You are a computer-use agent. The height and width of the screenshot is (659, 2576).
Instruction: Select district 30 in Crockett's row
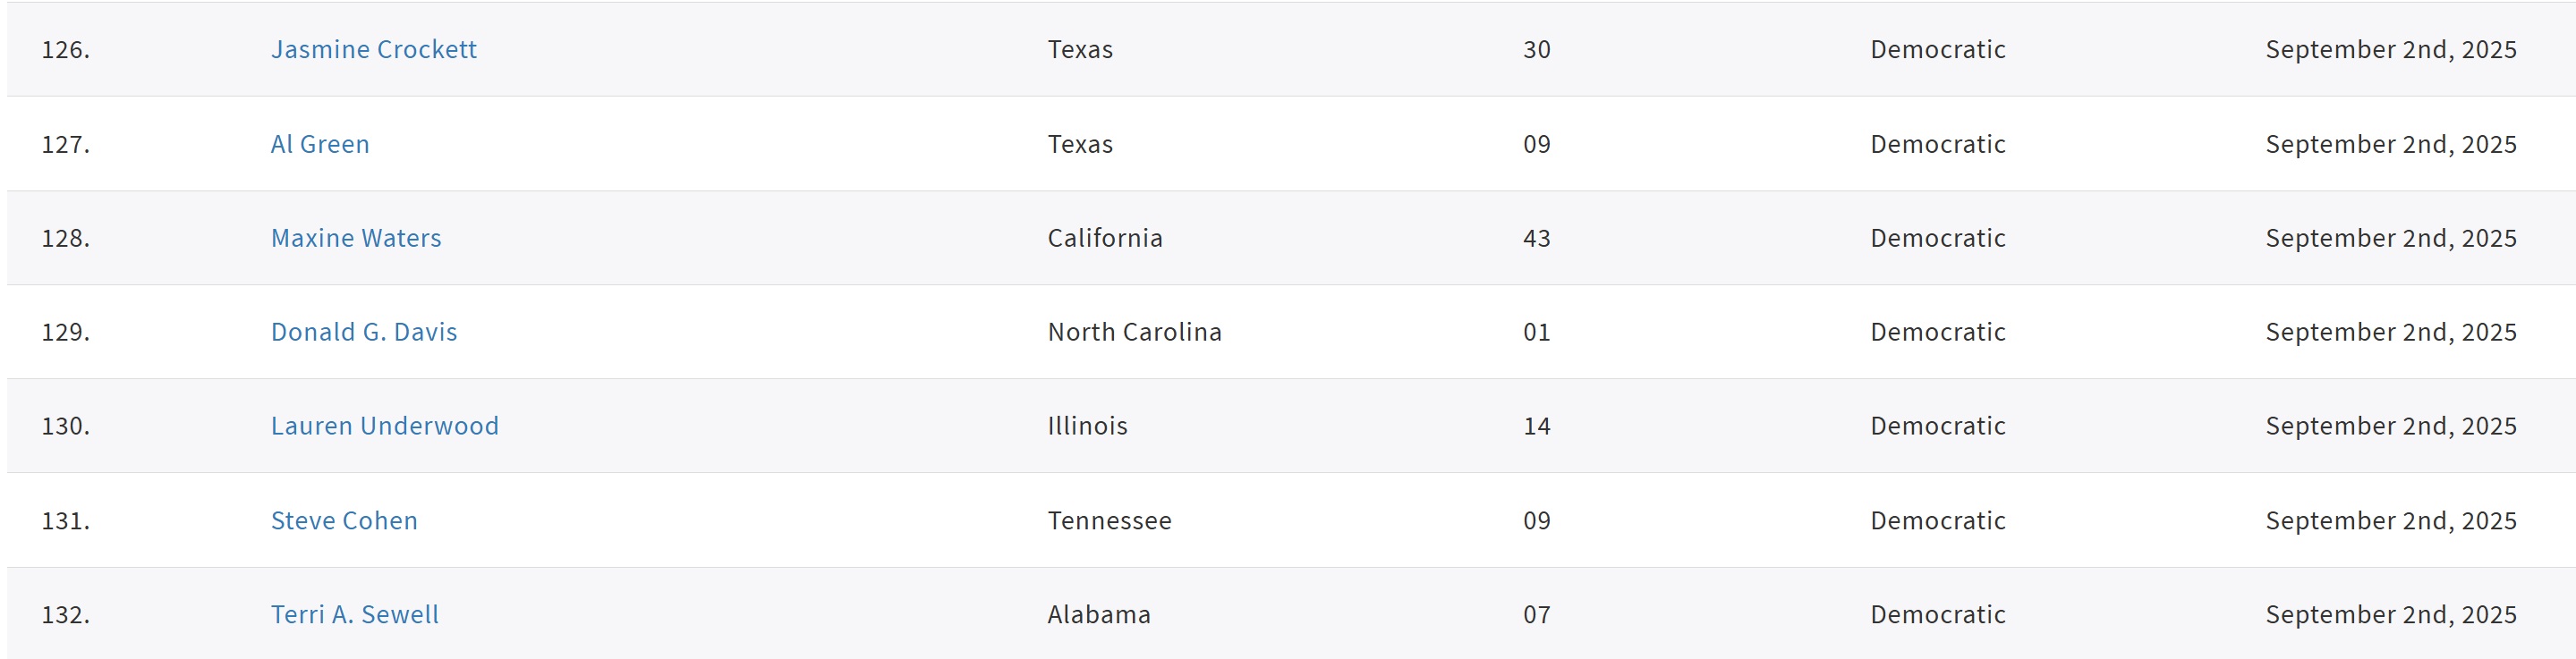[1537, 49]
